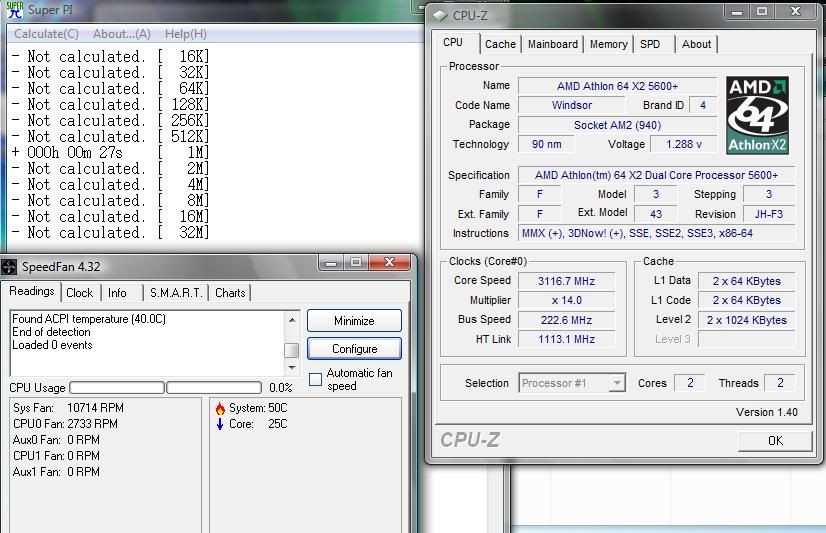Click the Configure button in SpeedFan

[354, 349]
